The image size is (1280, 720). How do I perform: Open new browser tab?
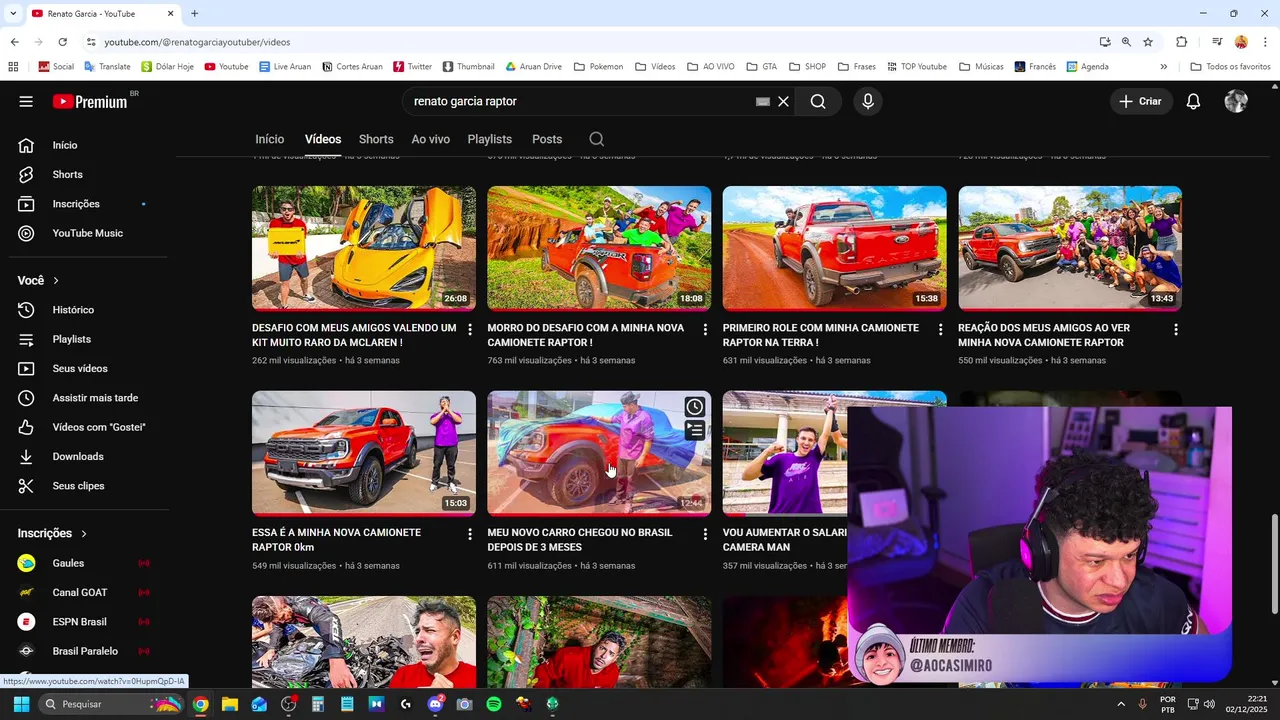tap(194, 14)
